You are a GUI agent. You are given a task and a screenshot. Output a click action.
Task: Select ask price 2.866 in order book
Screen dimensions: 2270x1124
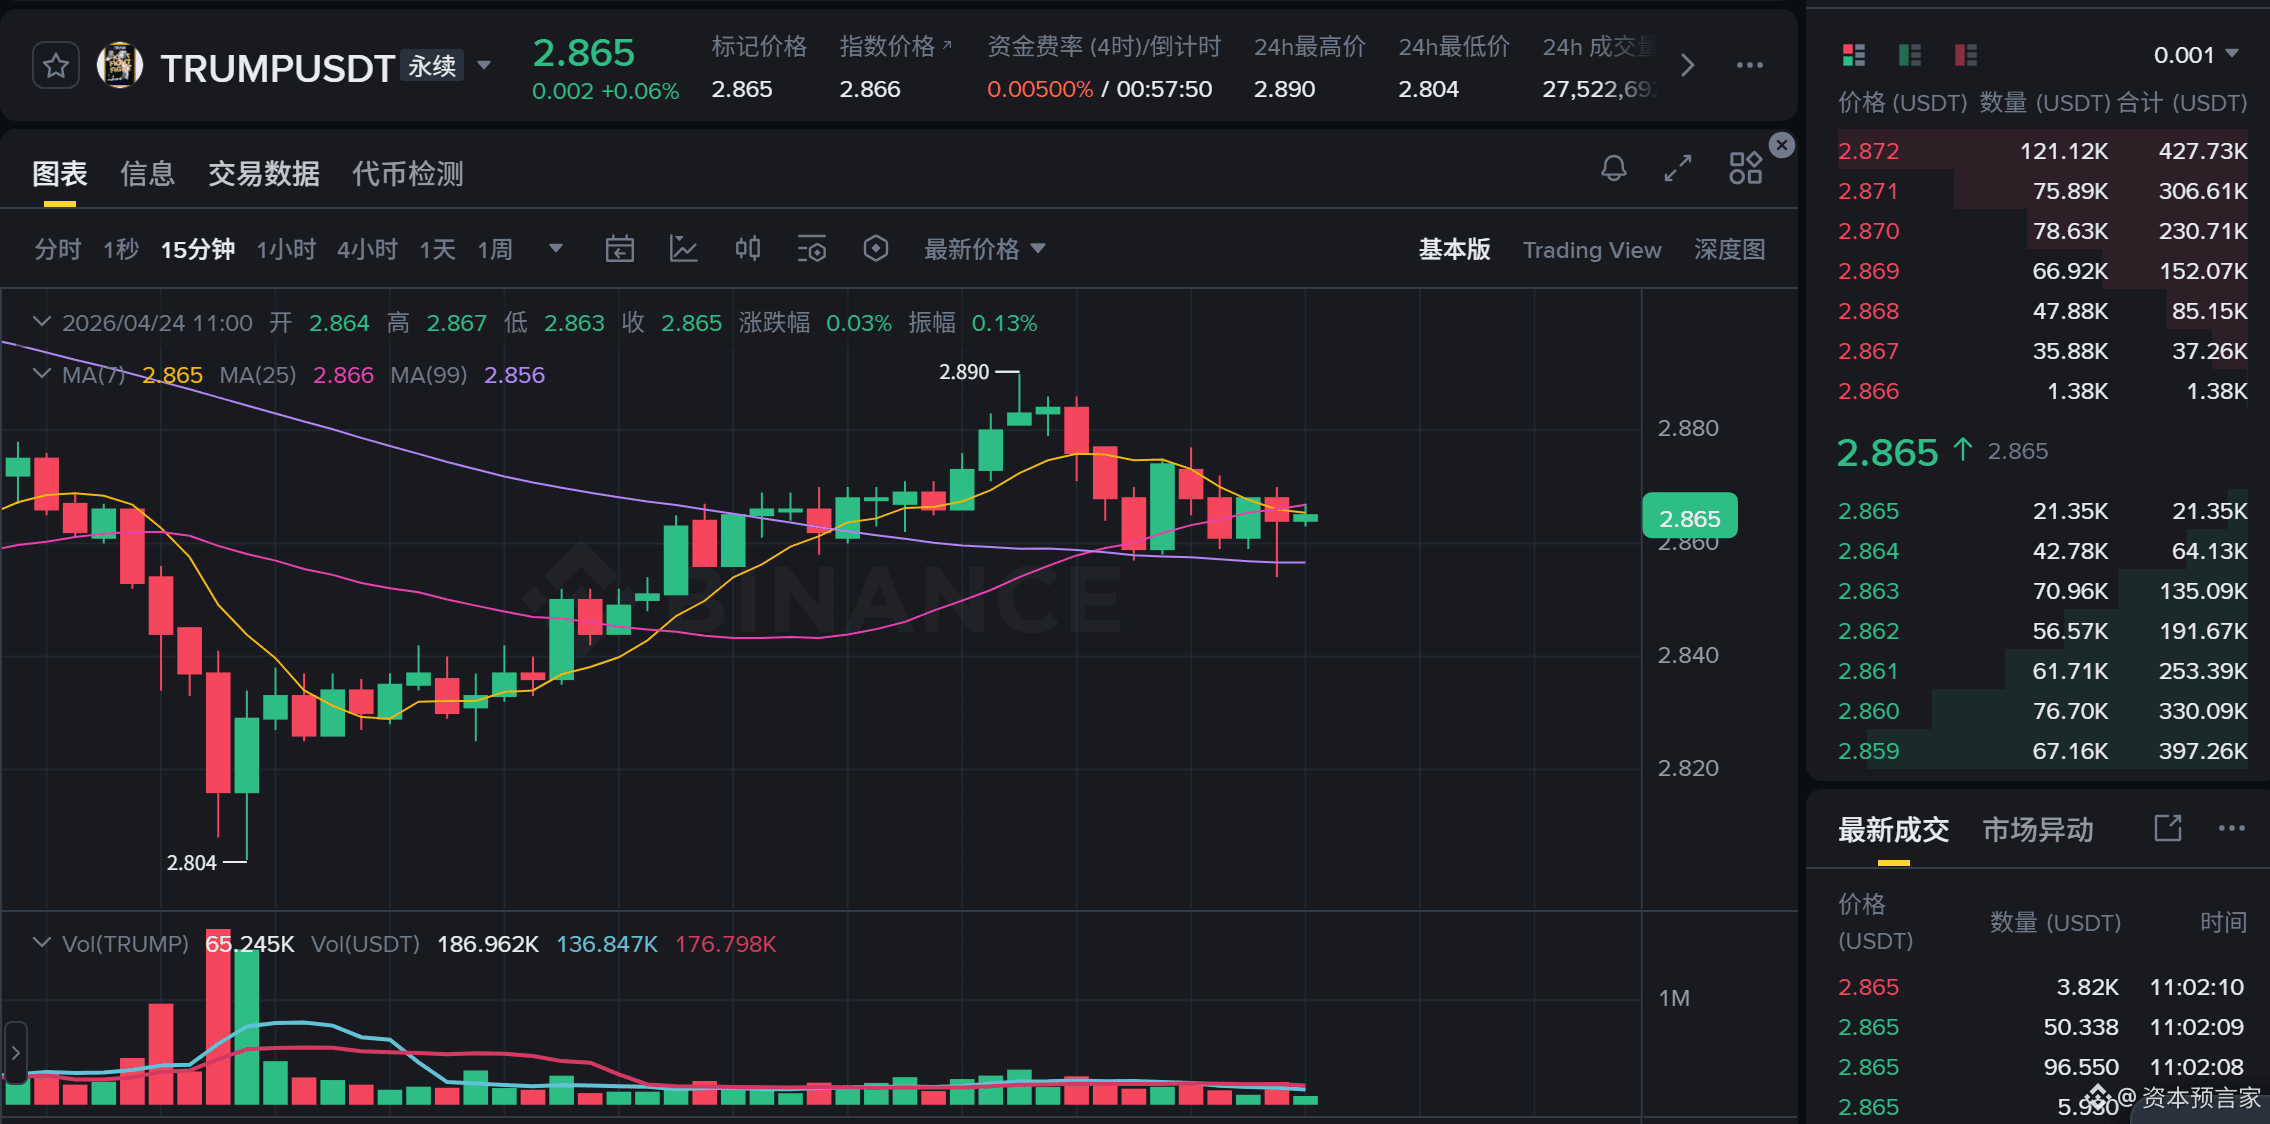1868,391
